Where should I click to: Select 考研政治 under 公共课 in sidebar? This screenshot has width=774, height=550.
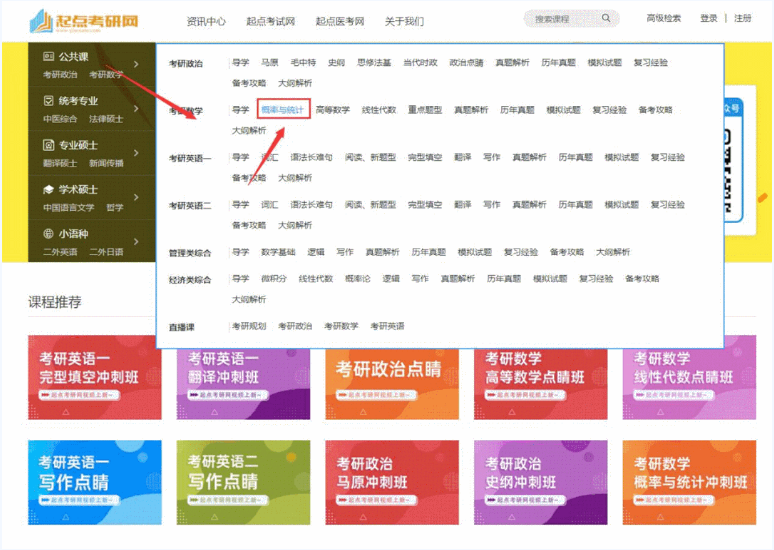pyautogui.click(x=60, y=75)
